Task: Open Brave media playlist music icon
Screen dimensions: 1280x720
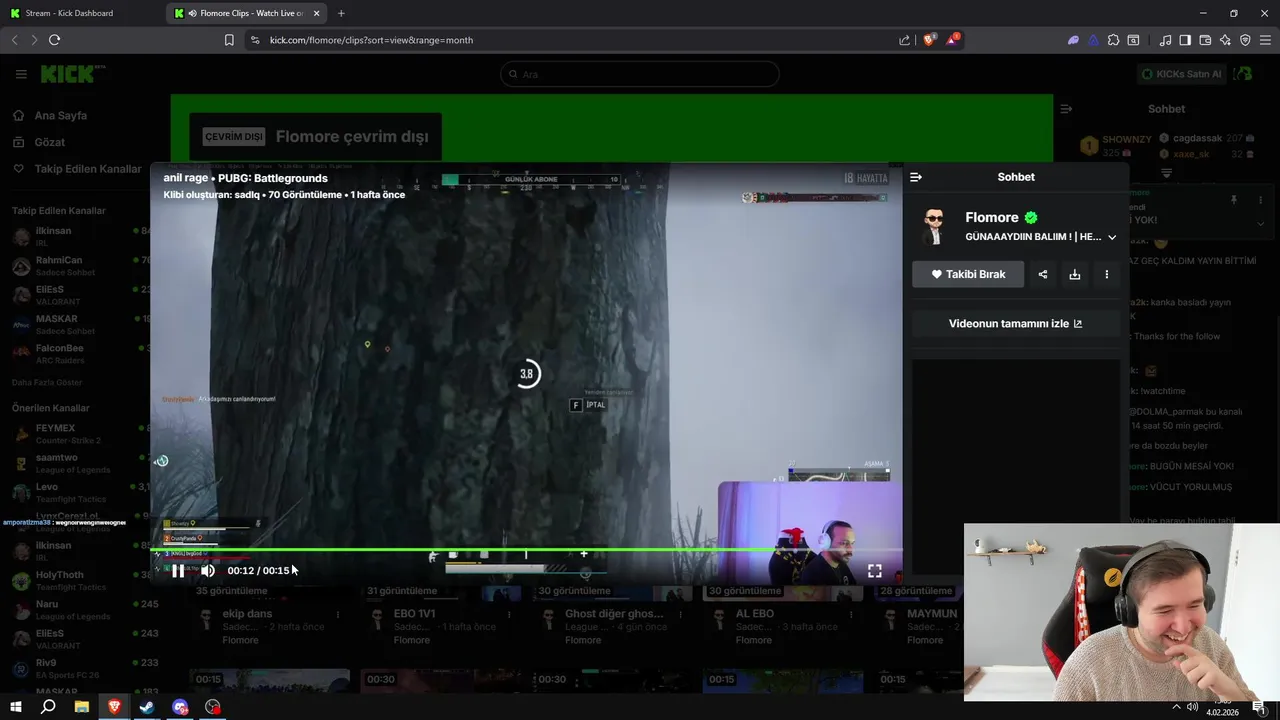Action: coord(1165,40)
